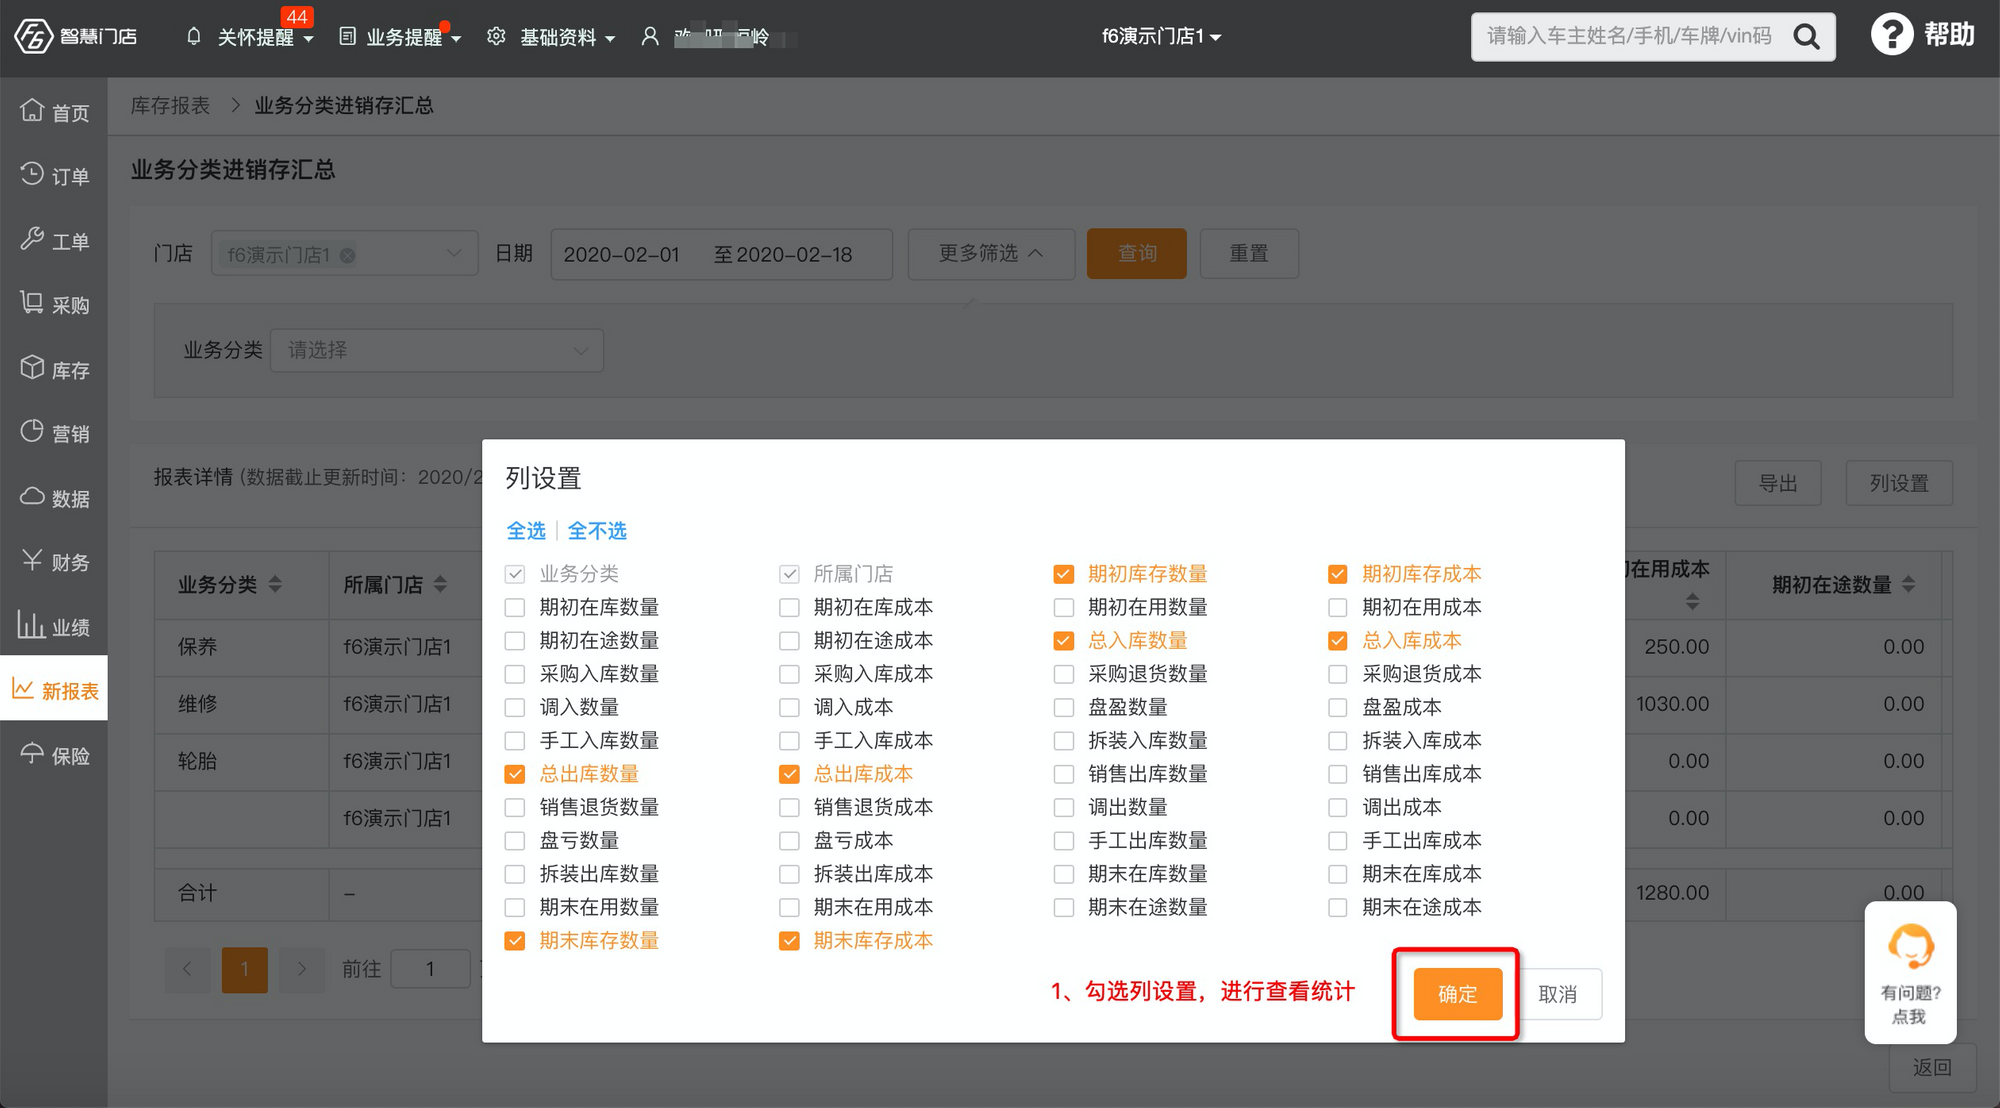Click the 列设置 button on report page
Viewport: 2000px width, 1108px height.
(x=1899, y=483)
